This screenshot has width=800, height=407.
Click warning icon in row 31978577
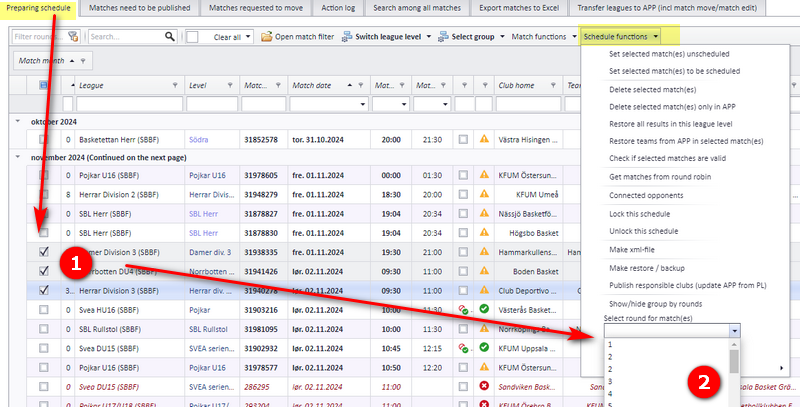pos(484,367)
